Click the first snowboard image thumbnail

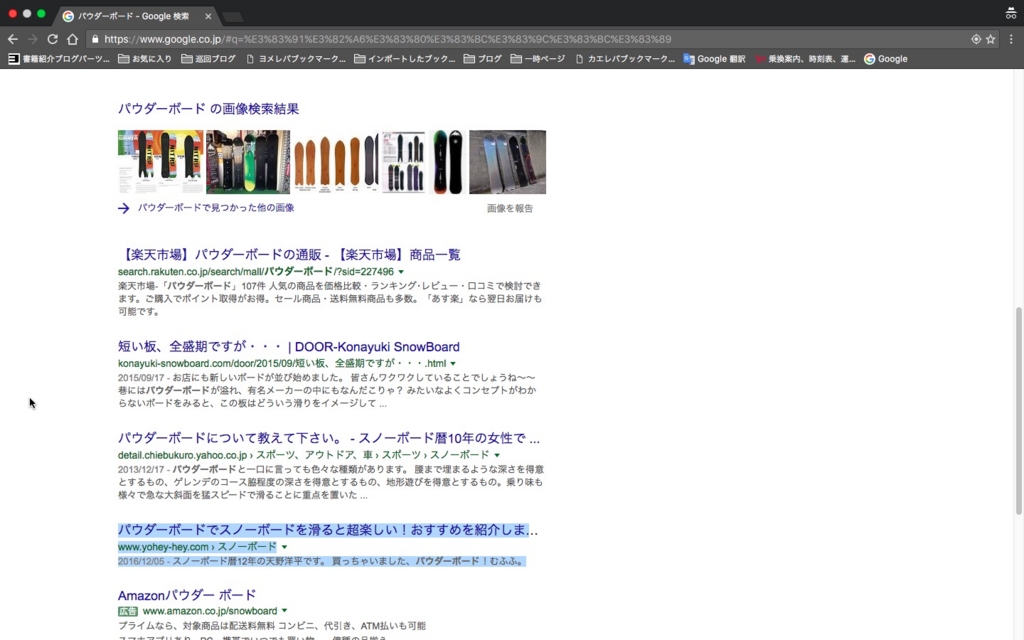[x=160, y=162]
